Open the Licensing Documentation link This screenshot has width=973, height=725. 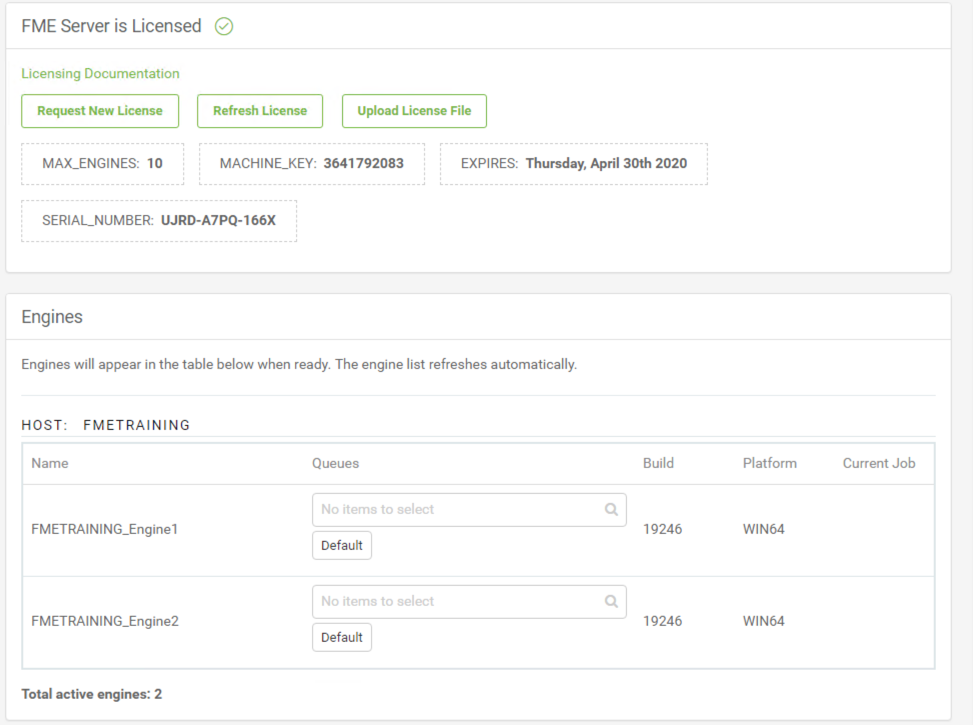[101, 73]
